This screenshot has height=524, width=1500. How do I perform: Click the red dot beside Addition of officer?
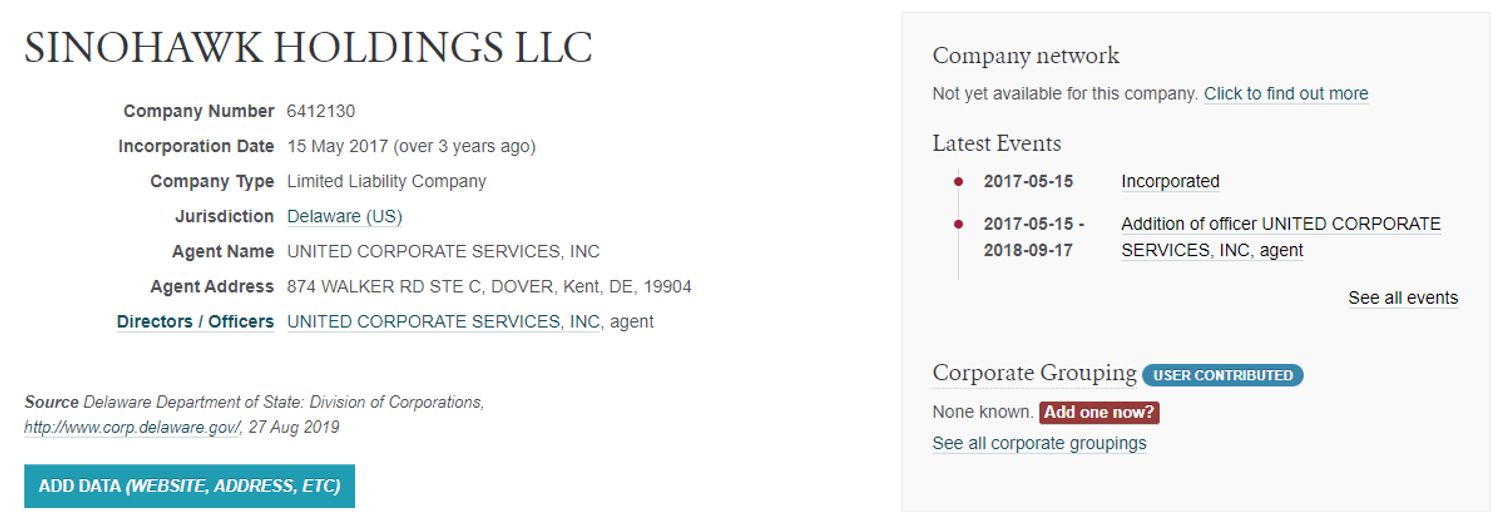click(x=958, y=224)
